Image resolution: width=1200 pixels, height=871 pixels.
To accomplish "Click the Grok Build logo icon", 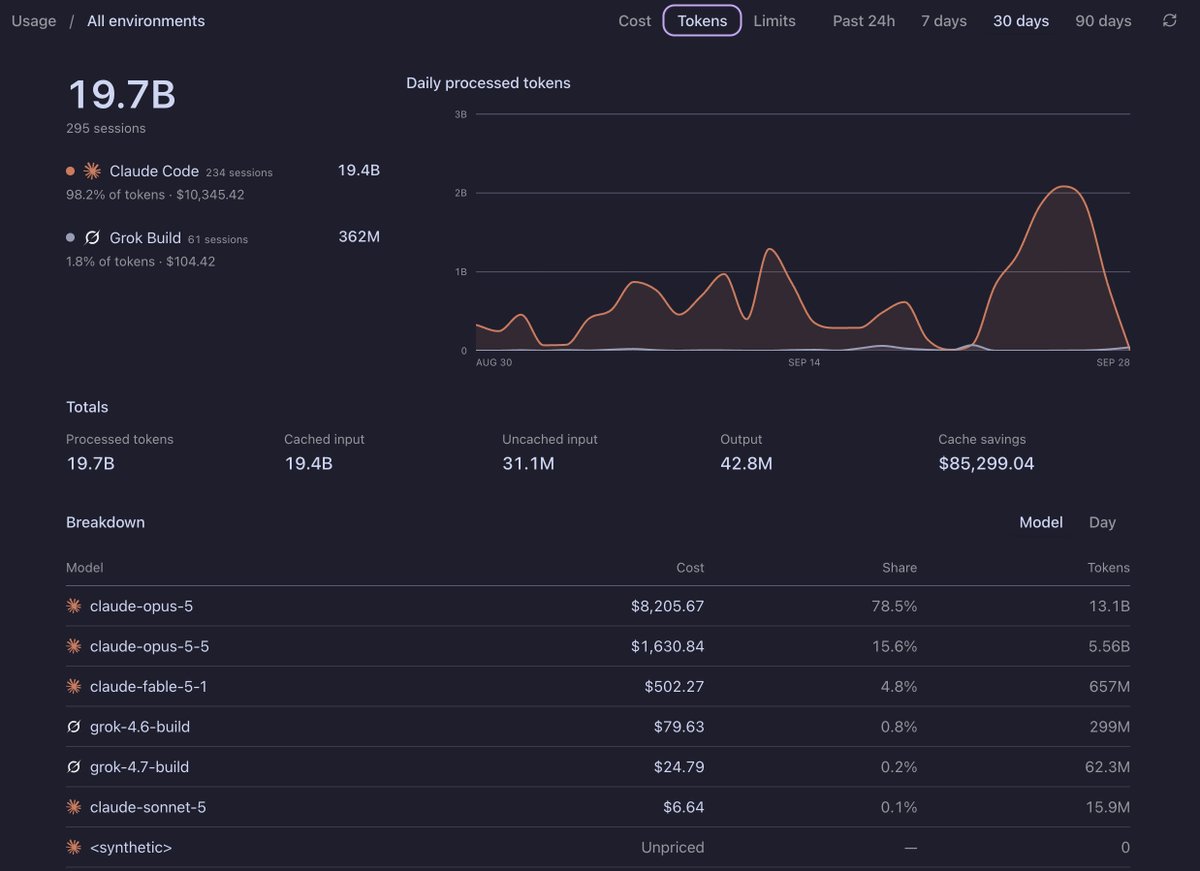I will tap(92, 238).
